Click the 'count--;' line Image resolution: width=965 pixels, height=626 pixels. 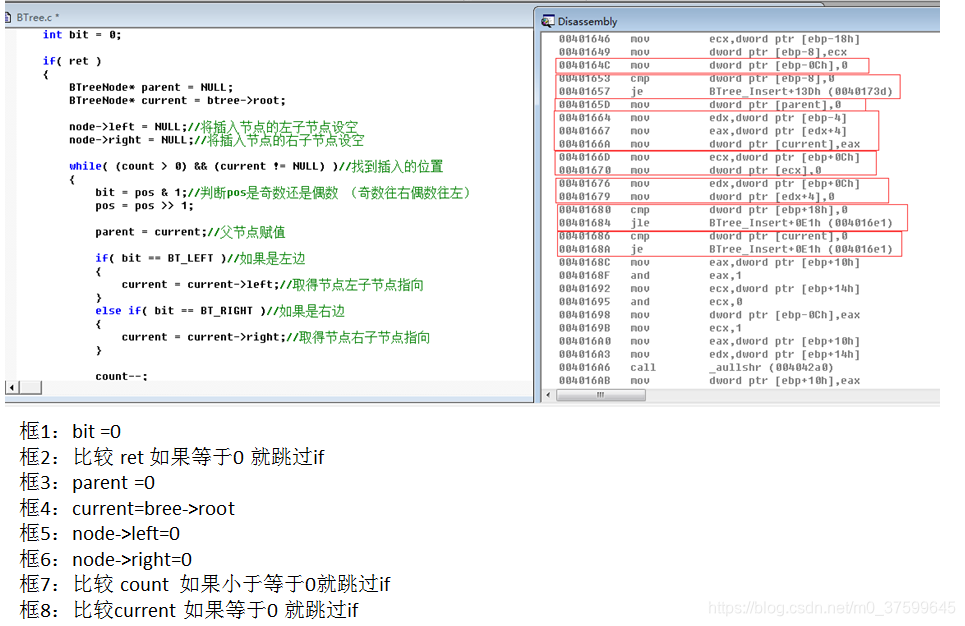pos(122,376)
